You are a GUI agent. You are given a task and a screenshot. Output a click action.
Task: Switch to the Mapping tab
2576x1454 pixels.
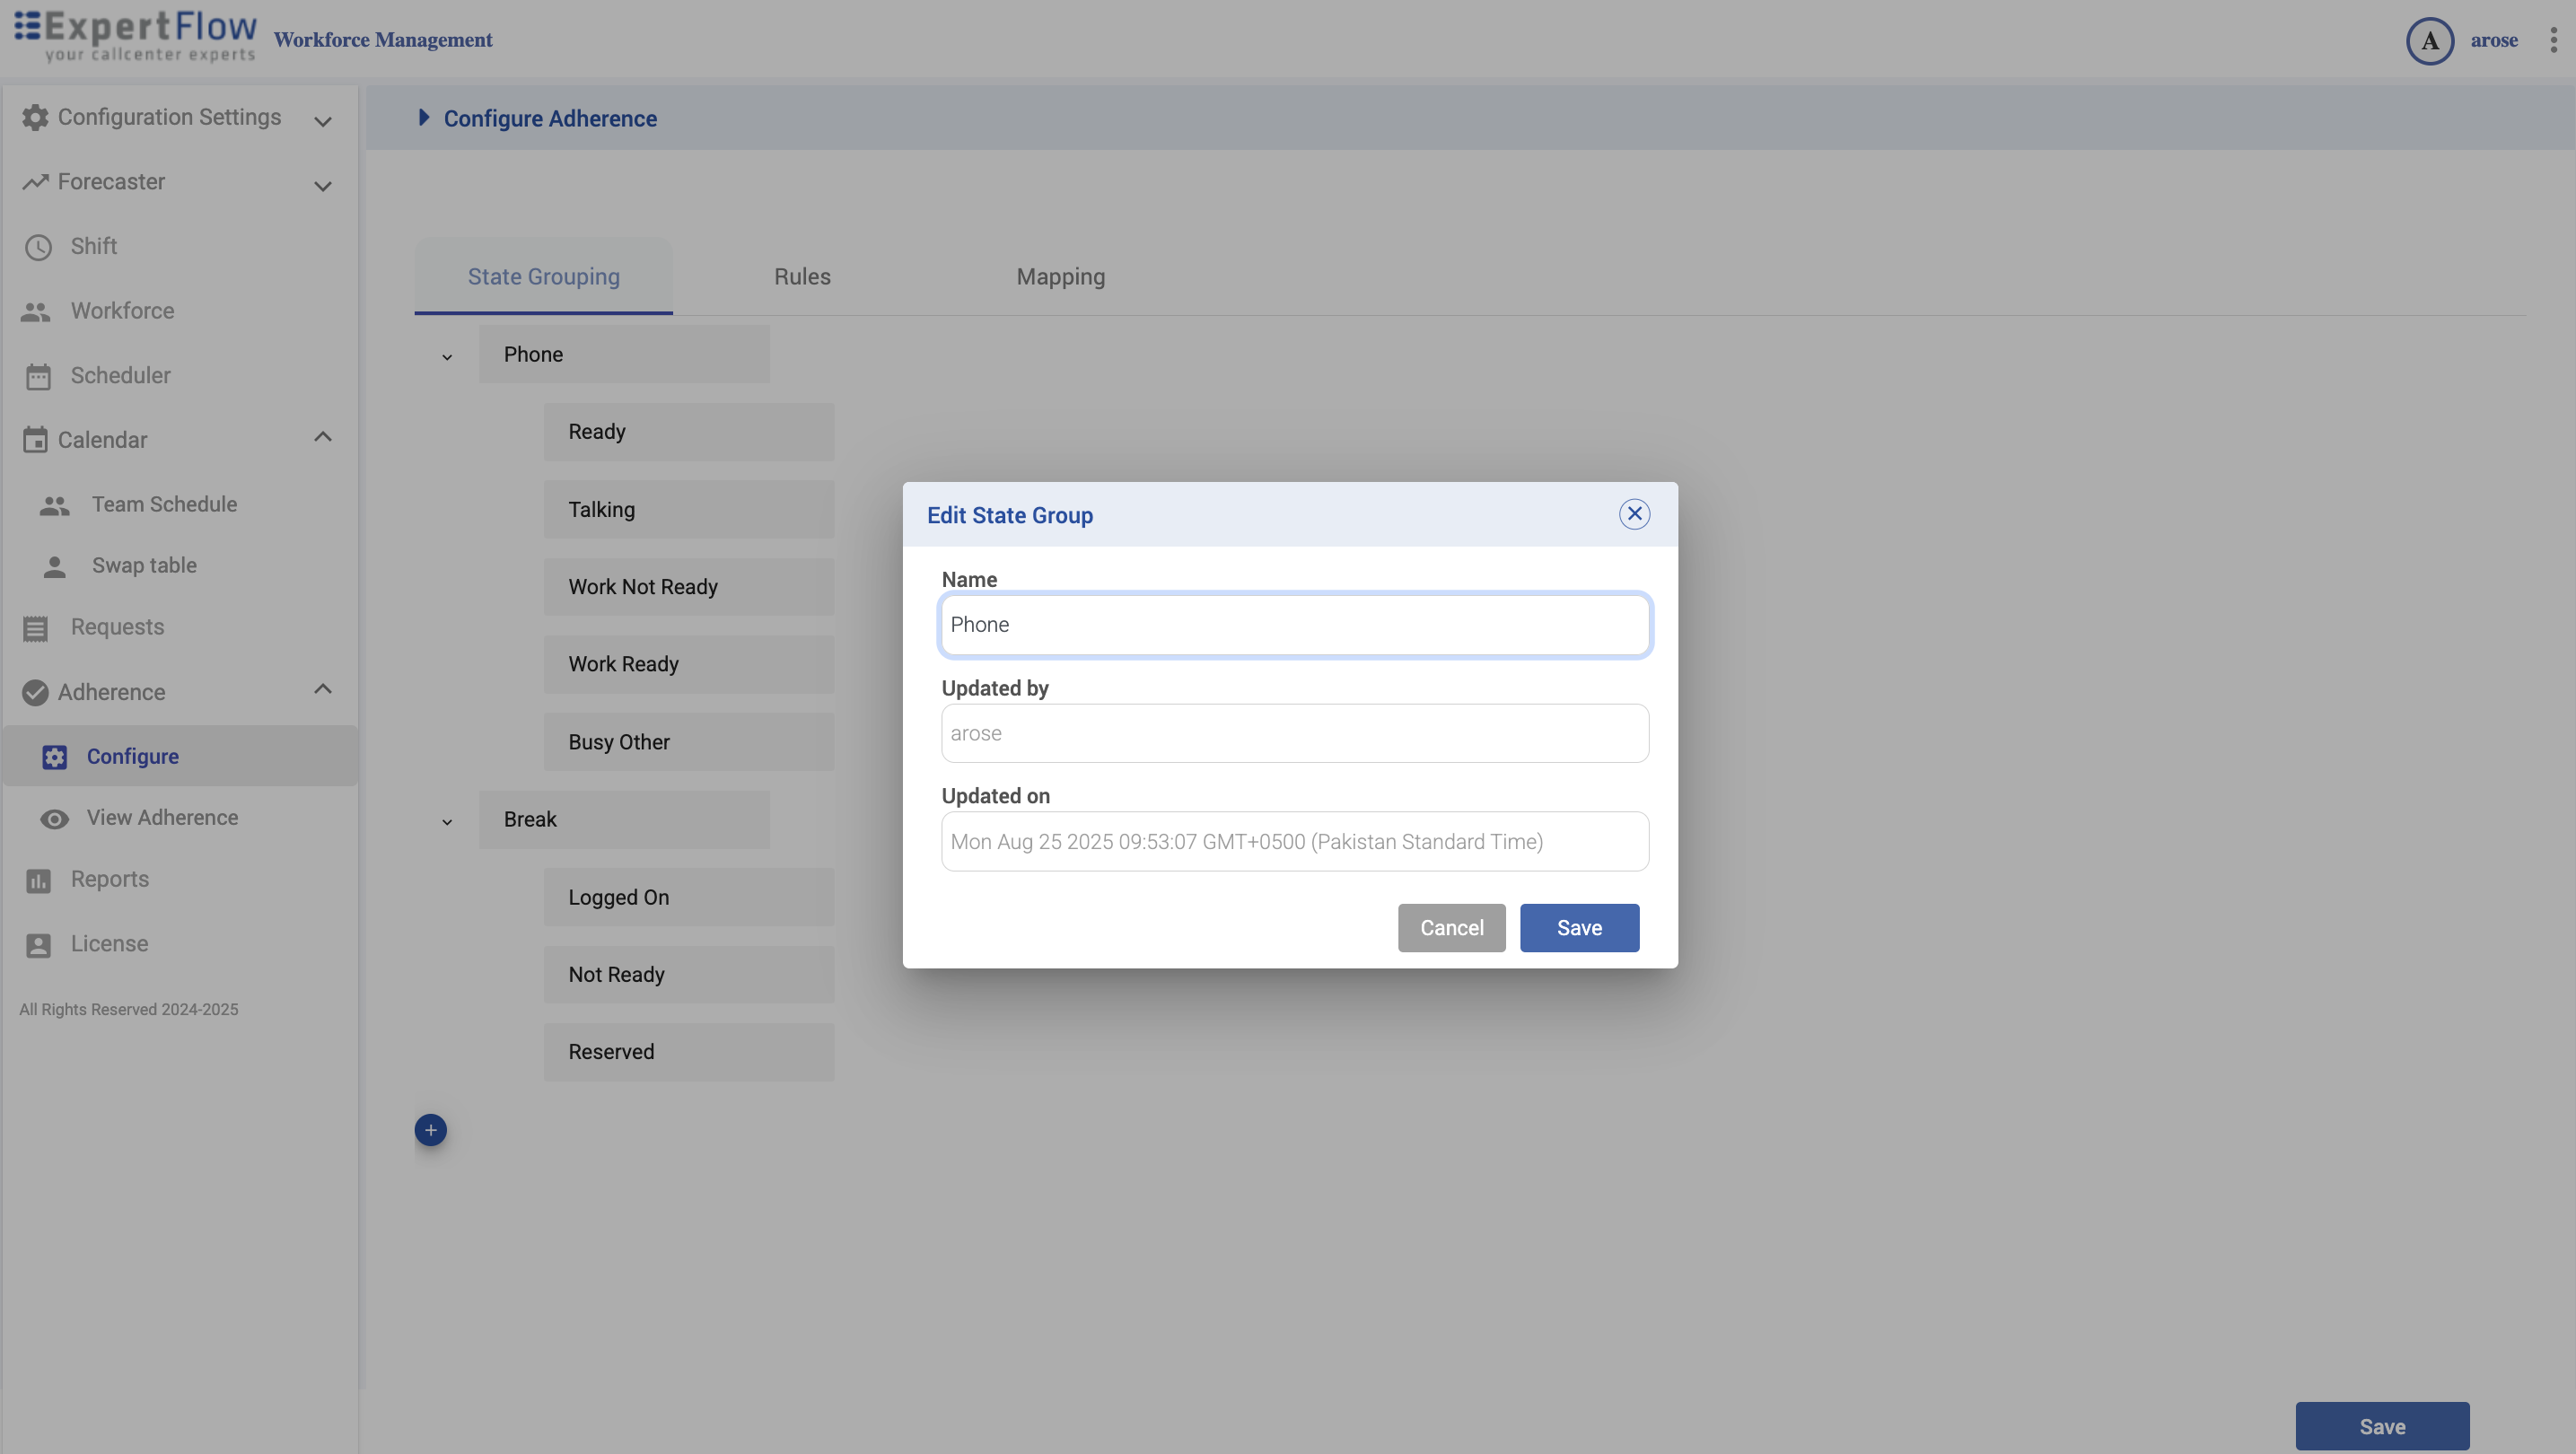tap(1060, 277)
